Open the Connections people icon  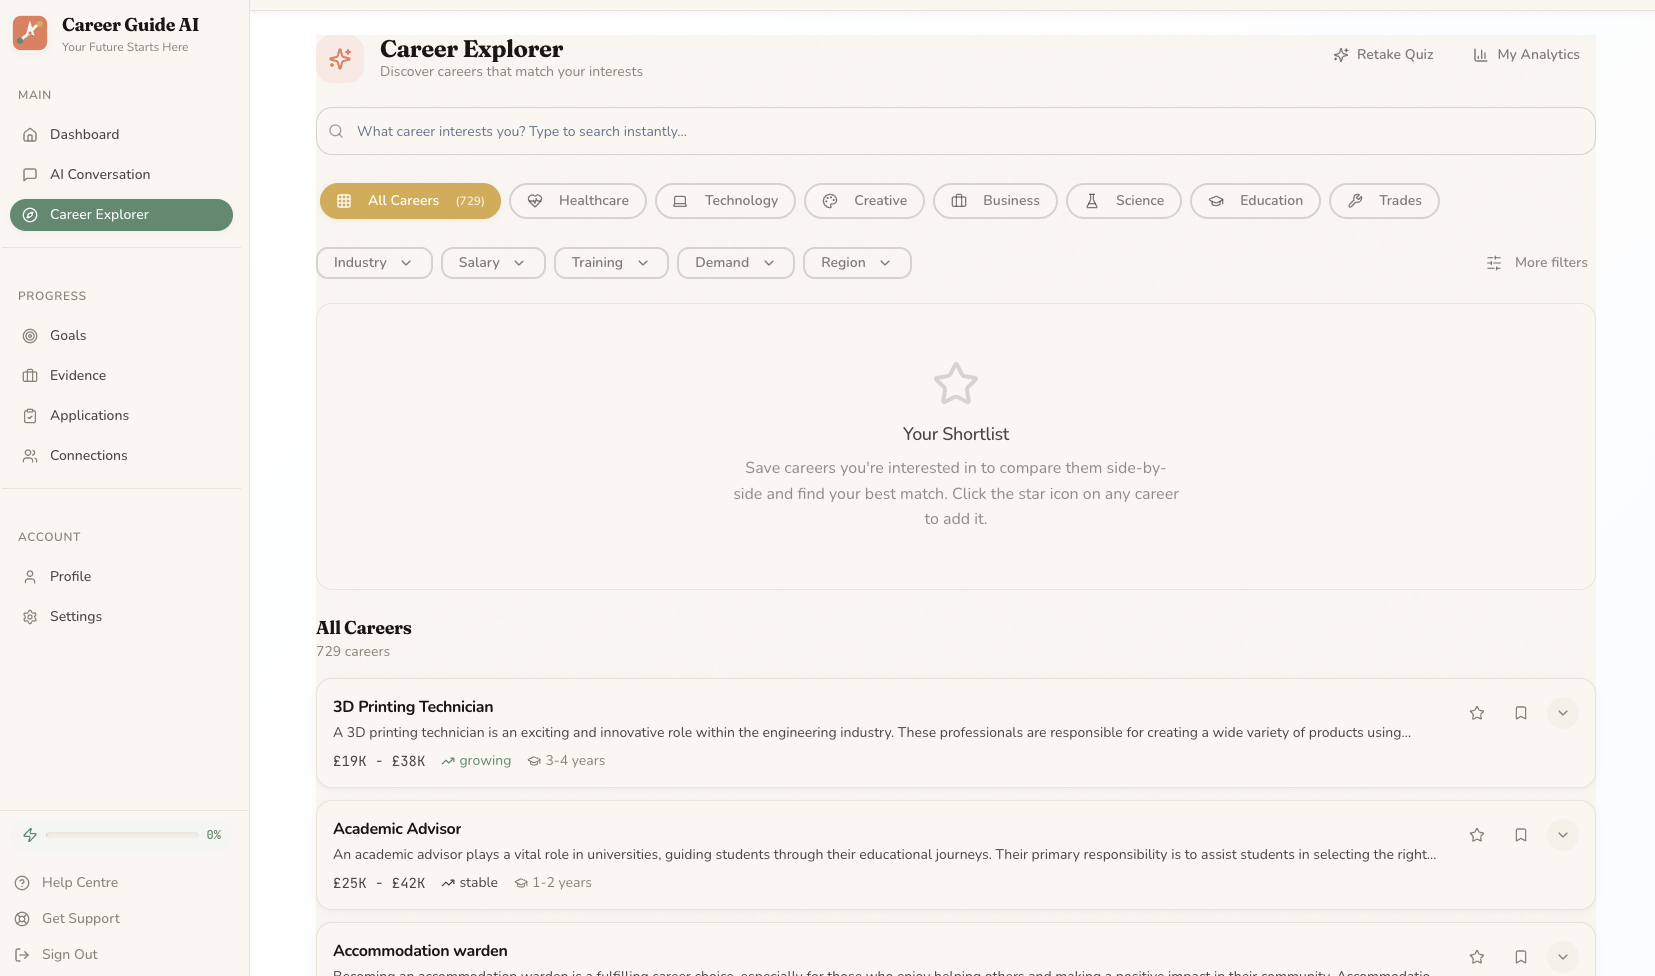[x=30, y=455]
